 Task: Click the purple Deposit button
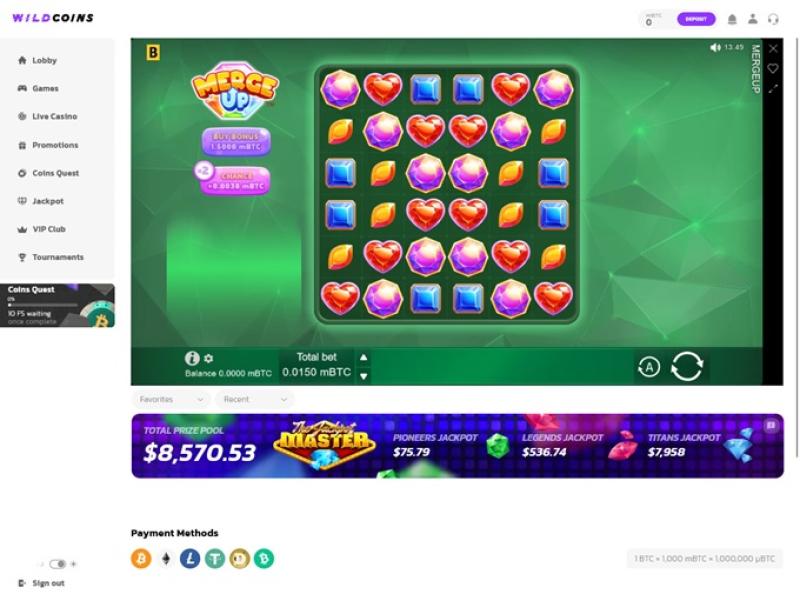tap(696, 19)
